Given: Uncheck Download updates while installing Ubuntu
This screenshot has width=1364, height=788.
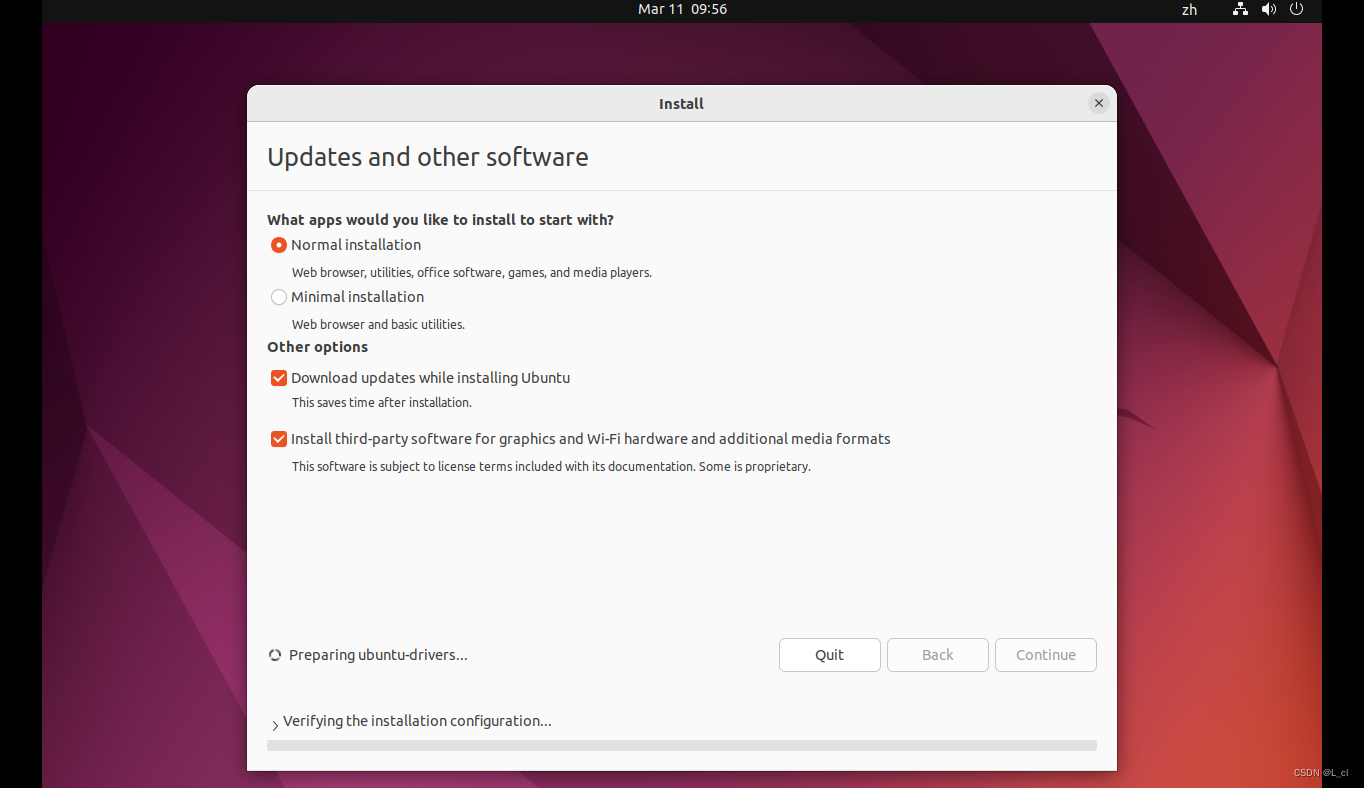Looking at the screenshot, I should [279, 378].
